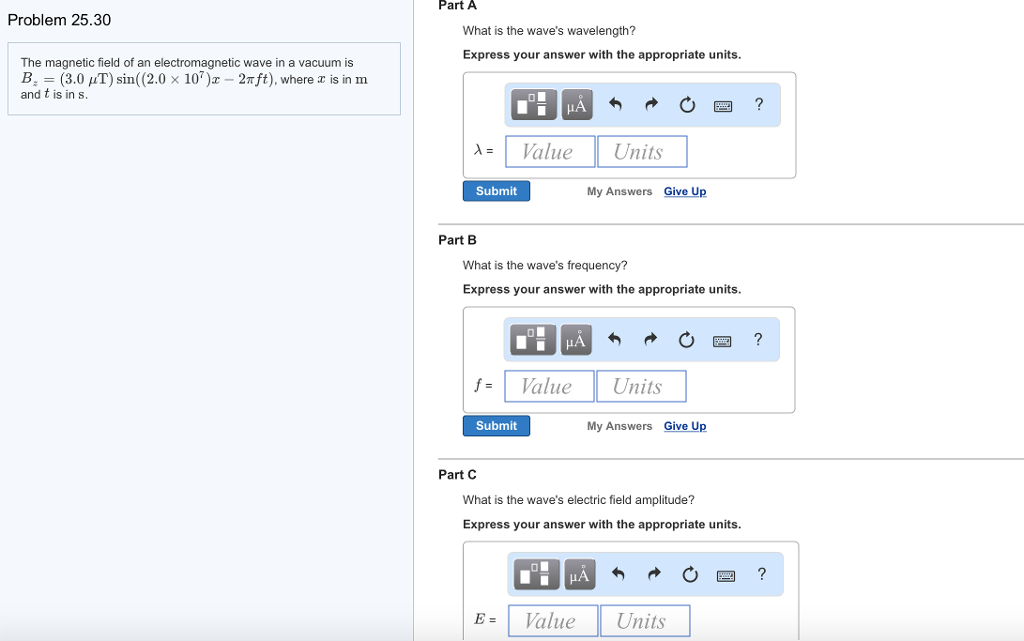Open My Answers for Part A
Screen dimensions: 1024x641
pos(619,191)
